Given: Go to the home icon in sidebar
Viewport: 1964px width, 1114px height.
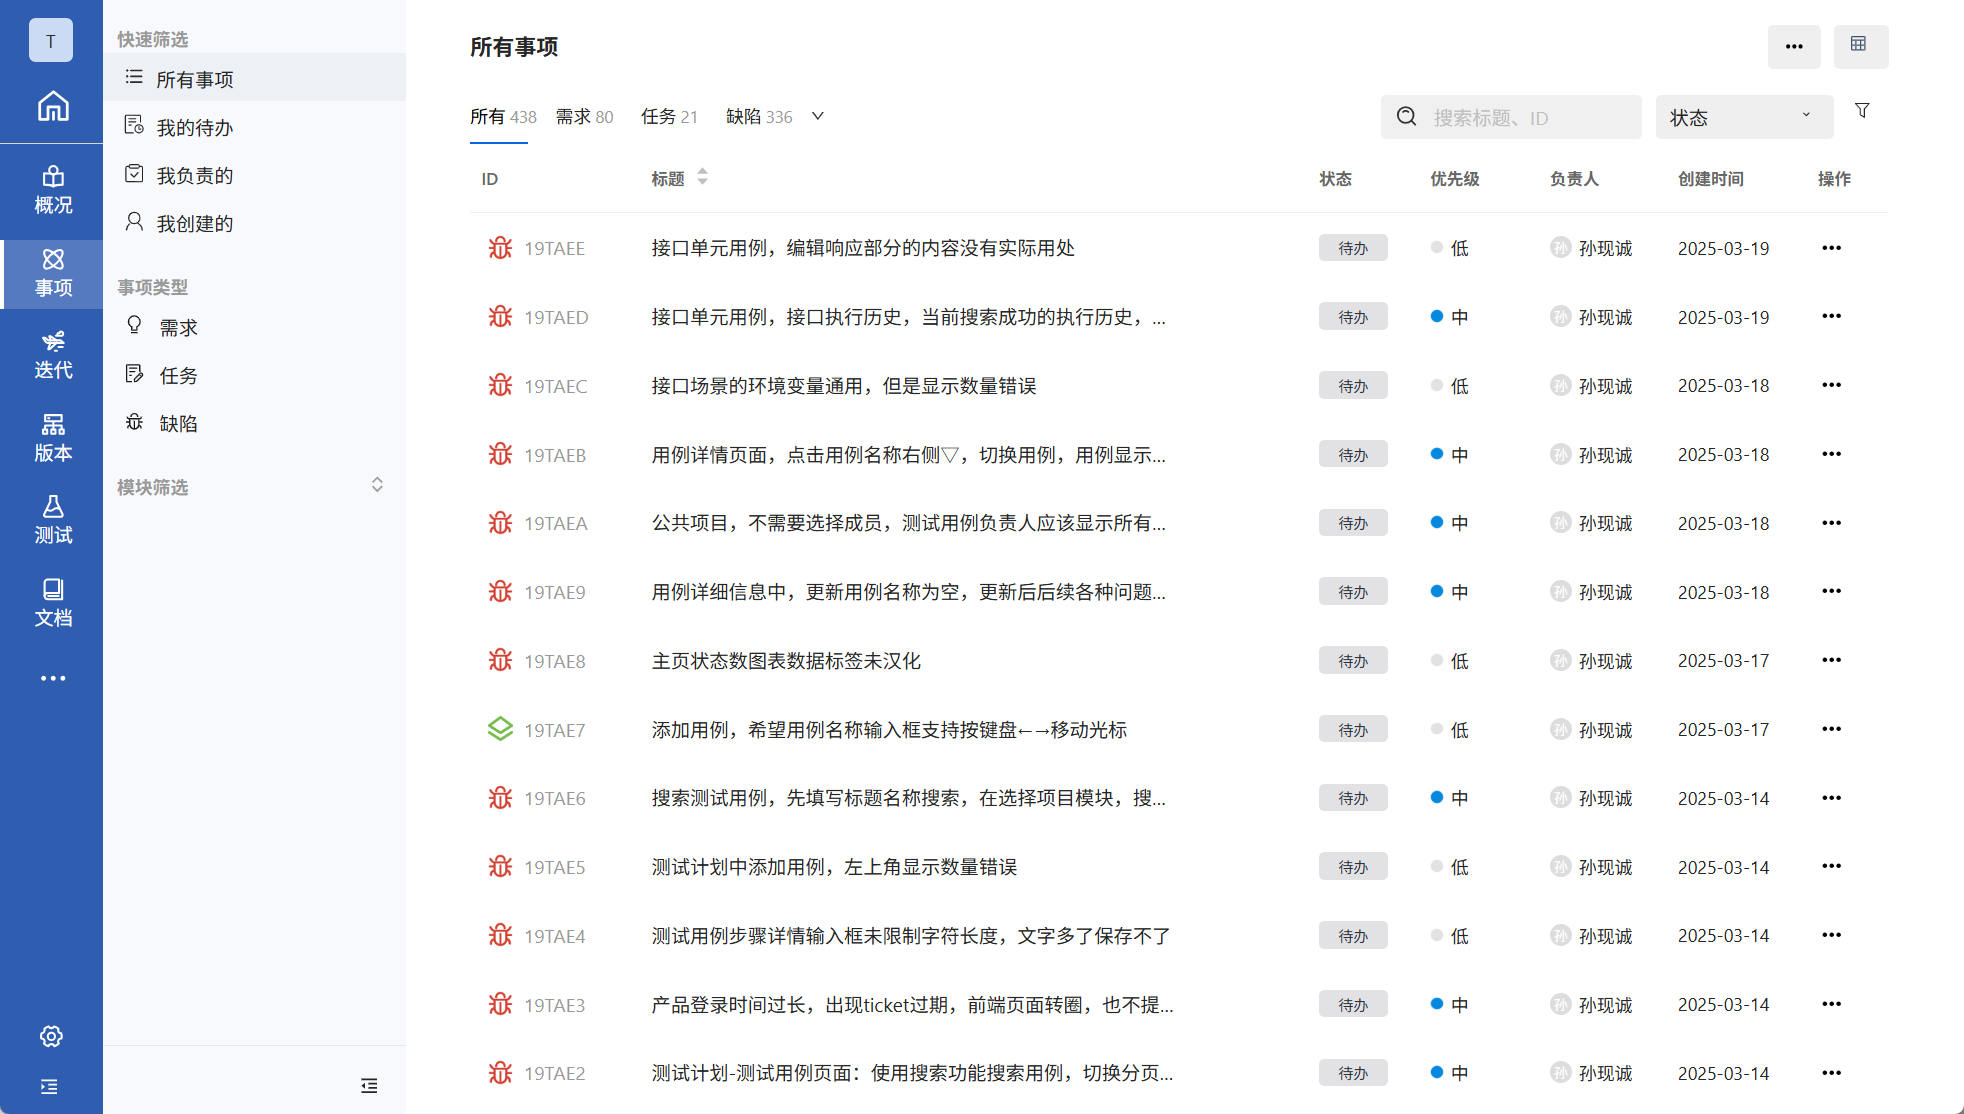Looking at the screenshot, I should click(x=52, y=106).
